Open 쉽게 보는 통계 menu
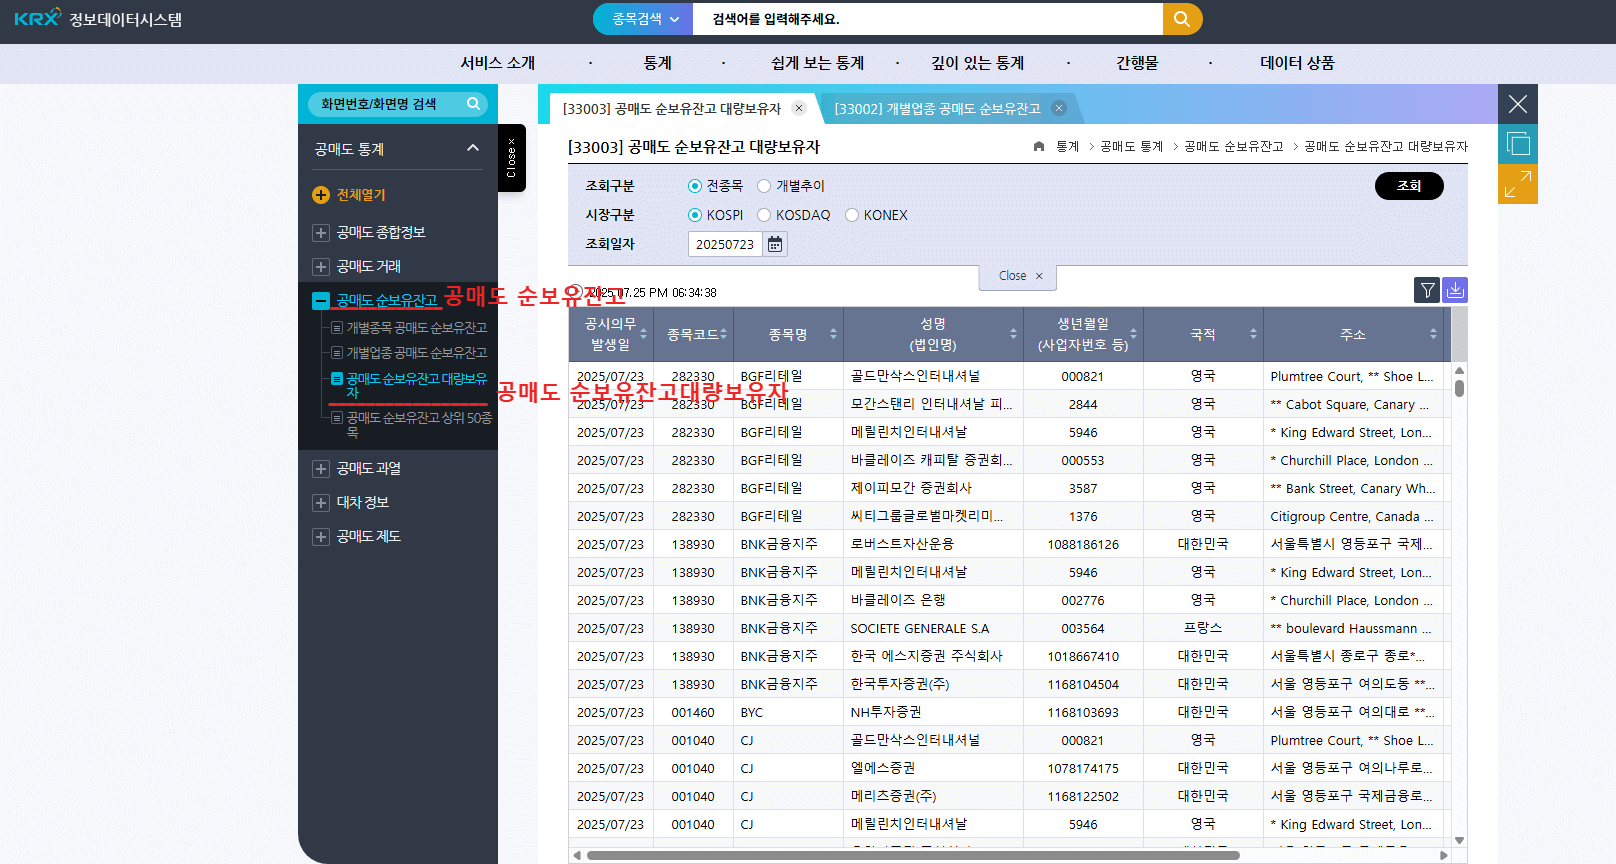Screen dimensions: 1616x864 [x=817, y=63]
